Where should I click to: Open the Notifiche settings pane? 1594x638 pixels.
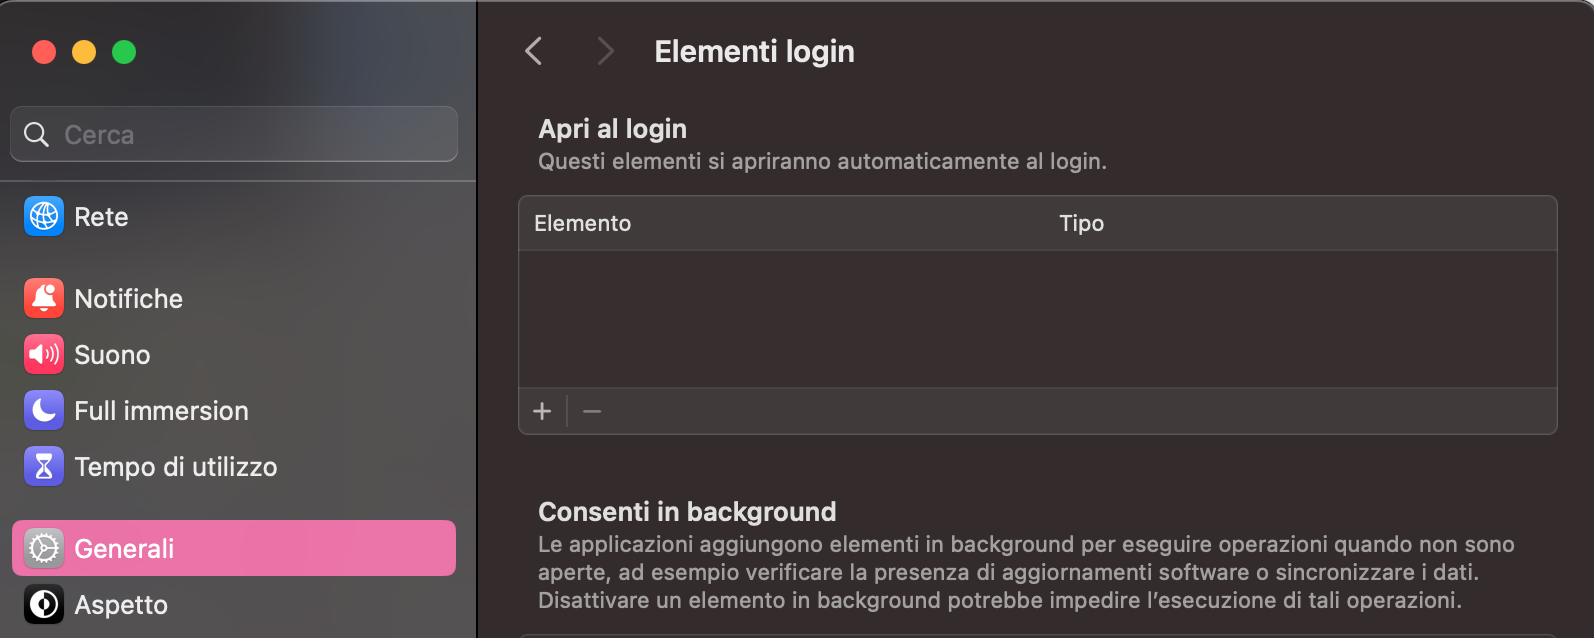click(x=128, y=298)
